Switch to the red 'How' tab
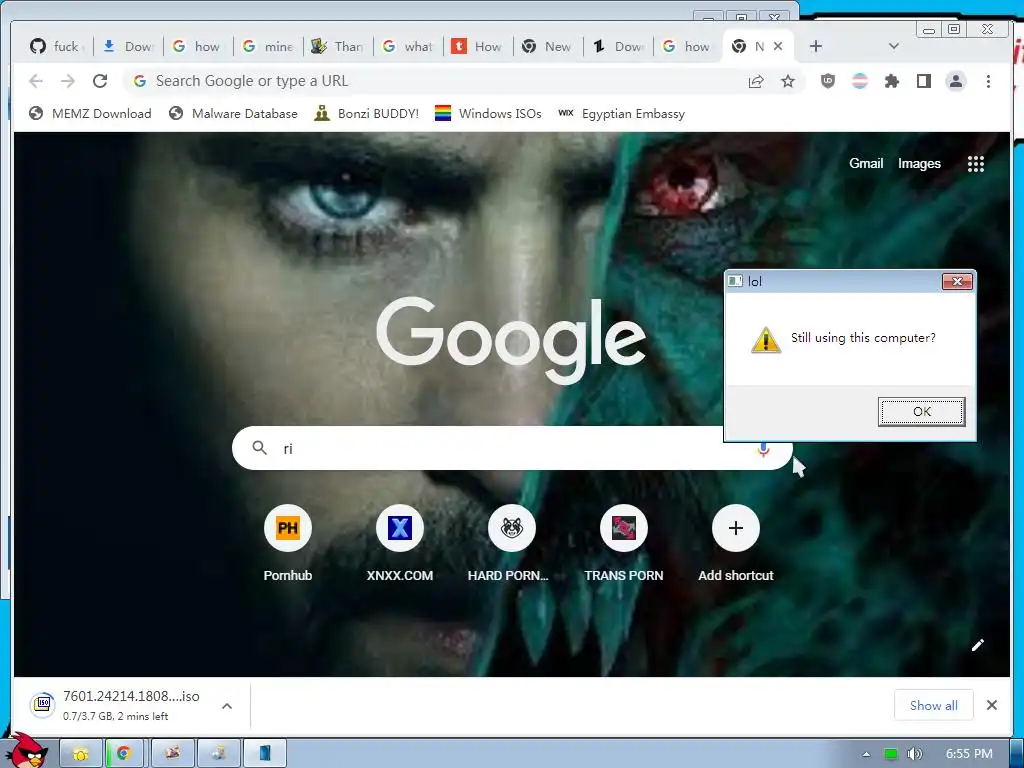The height and width of the screenshot is (768, 1024). [x=478, y=46]
